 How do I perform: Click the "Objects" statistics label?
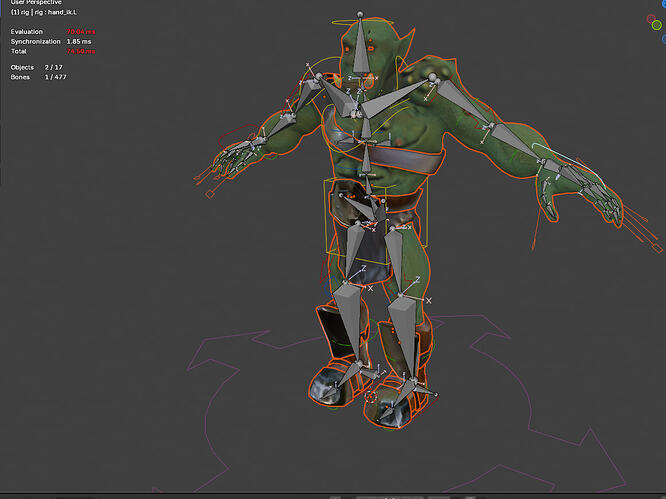pos(22,68)
